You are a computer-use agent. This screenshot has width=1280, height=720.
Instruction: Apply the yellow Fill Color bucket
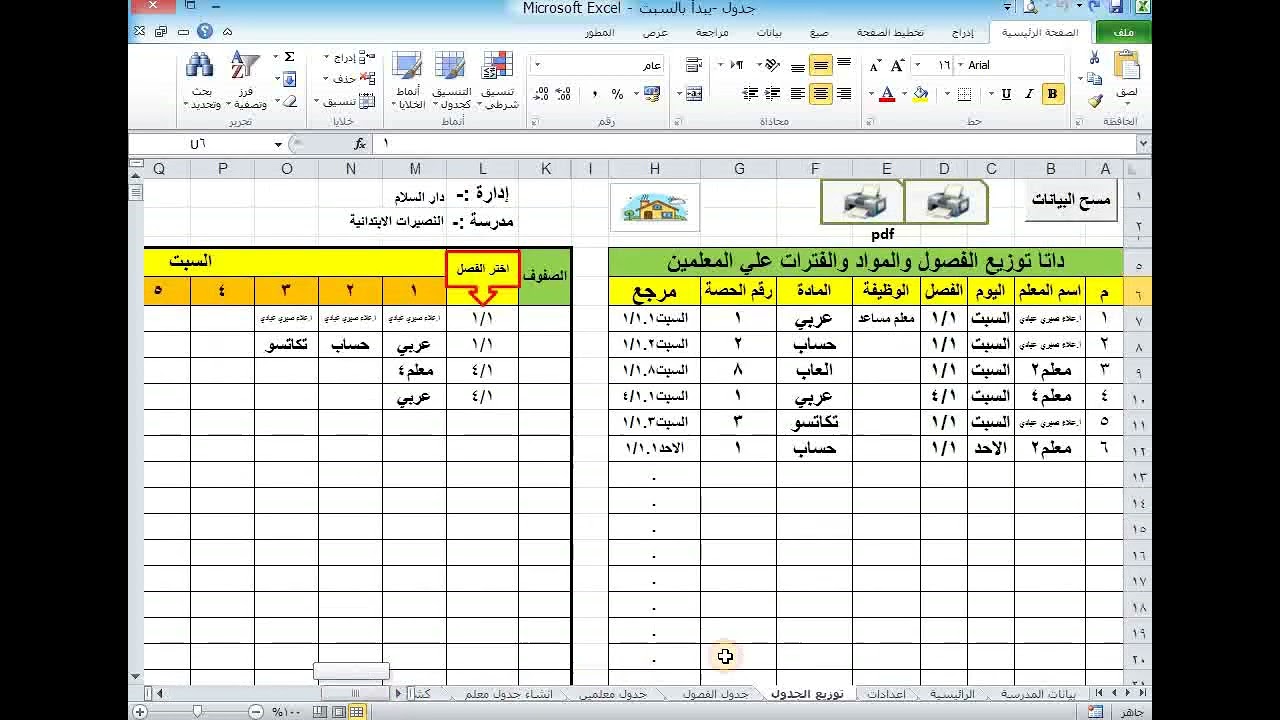(x=921, y=94)
